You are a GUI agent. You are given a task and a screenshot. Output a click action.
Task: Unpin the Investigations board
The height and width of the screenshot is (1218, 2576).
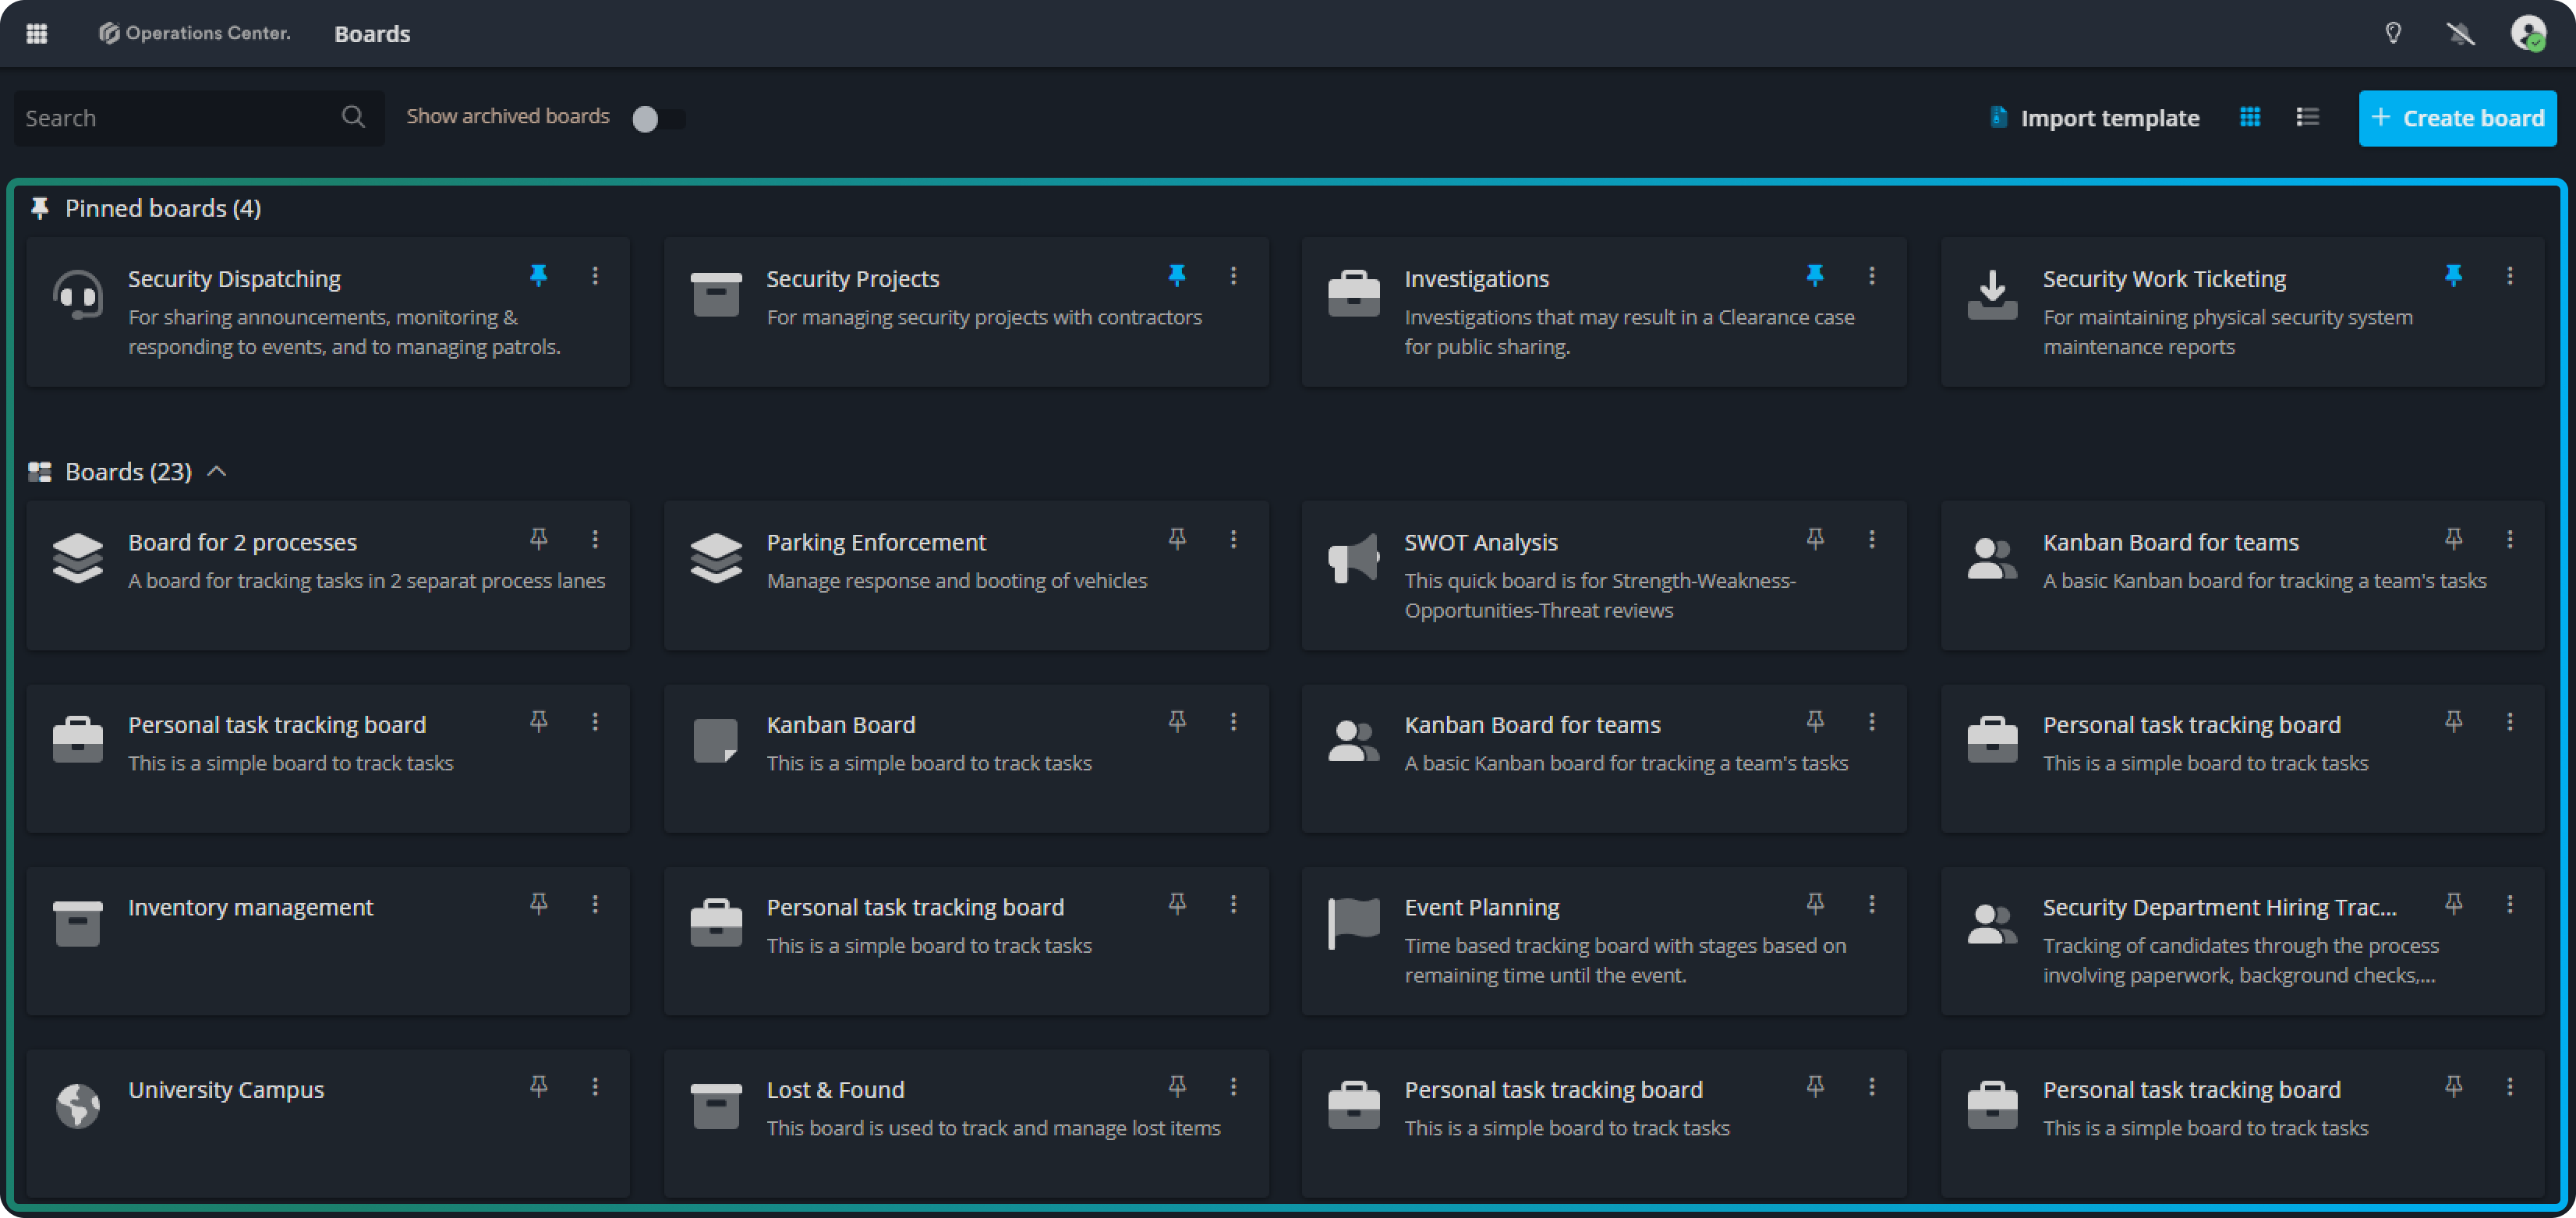click(x=1815, y=275)
